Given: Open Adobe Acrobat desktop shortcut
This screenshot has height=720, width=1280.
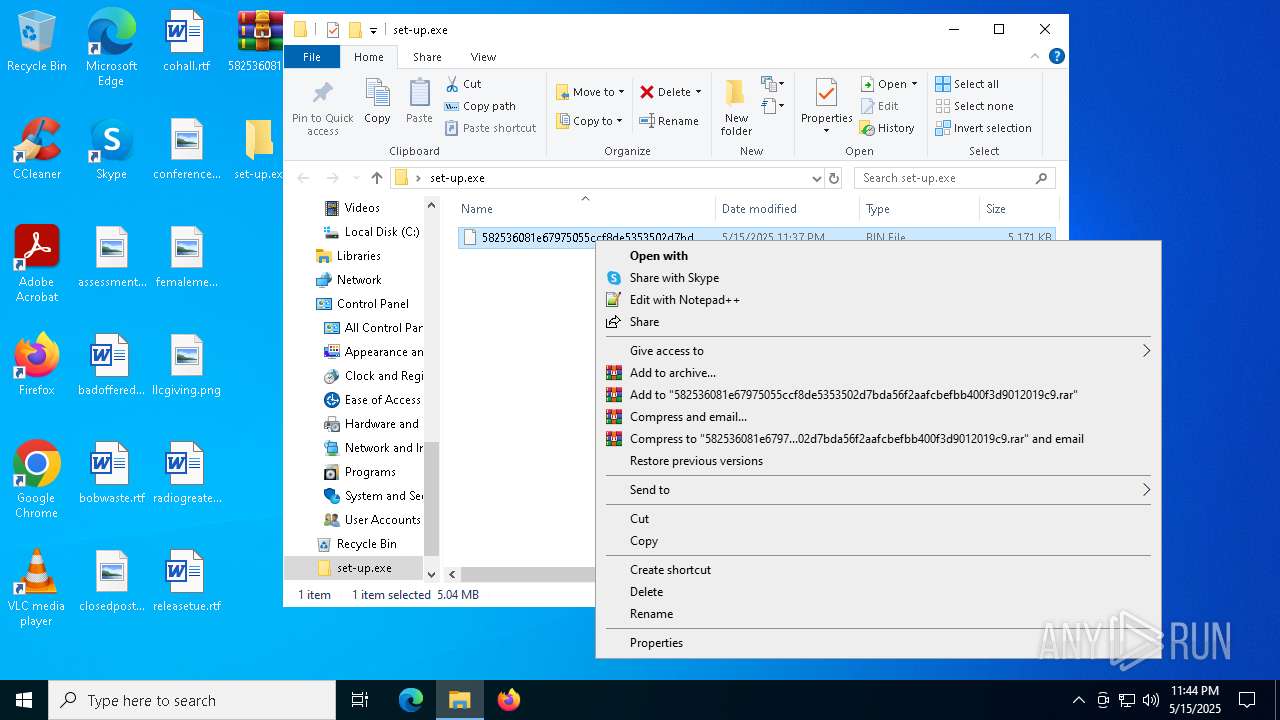Looking at the screenshot, I should pyautogui.click(x=37, y=264).
